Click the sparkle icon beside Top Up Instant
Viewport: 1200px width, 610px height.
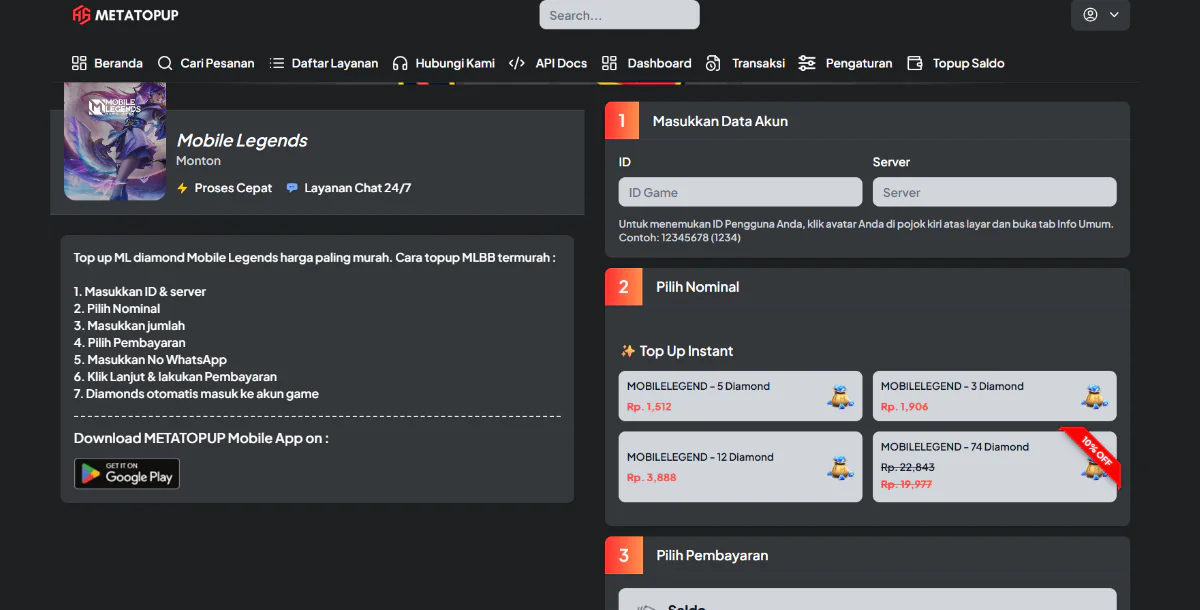tap(628, 351)
